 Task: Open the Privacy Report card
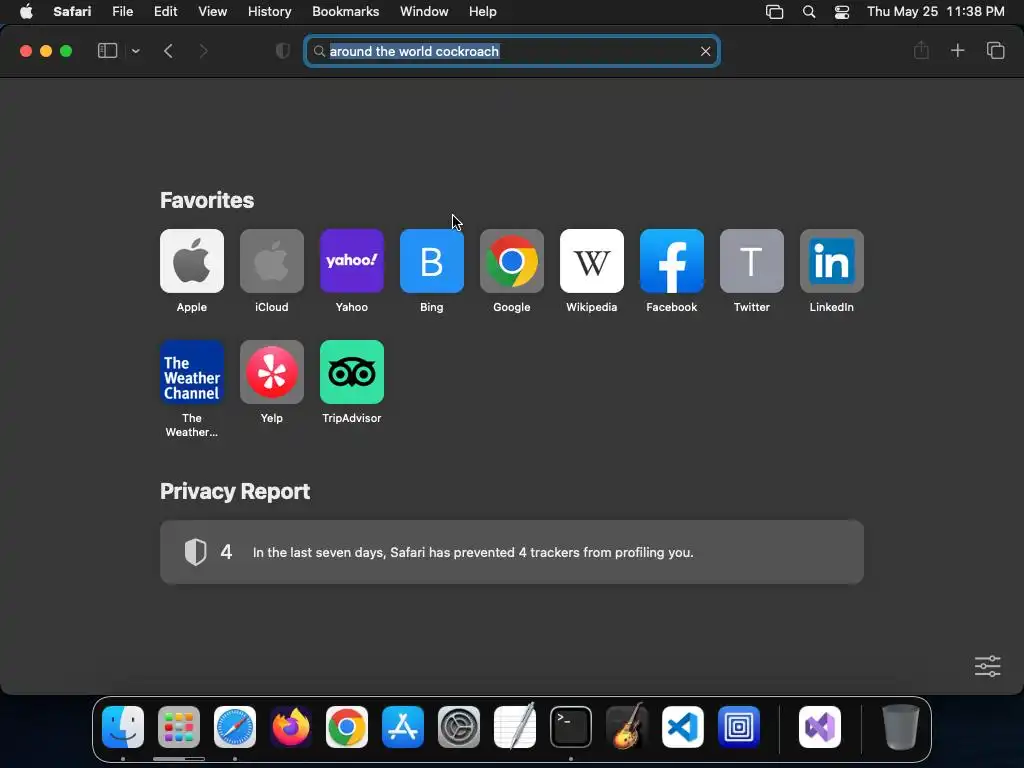click(x=511, y=552)
